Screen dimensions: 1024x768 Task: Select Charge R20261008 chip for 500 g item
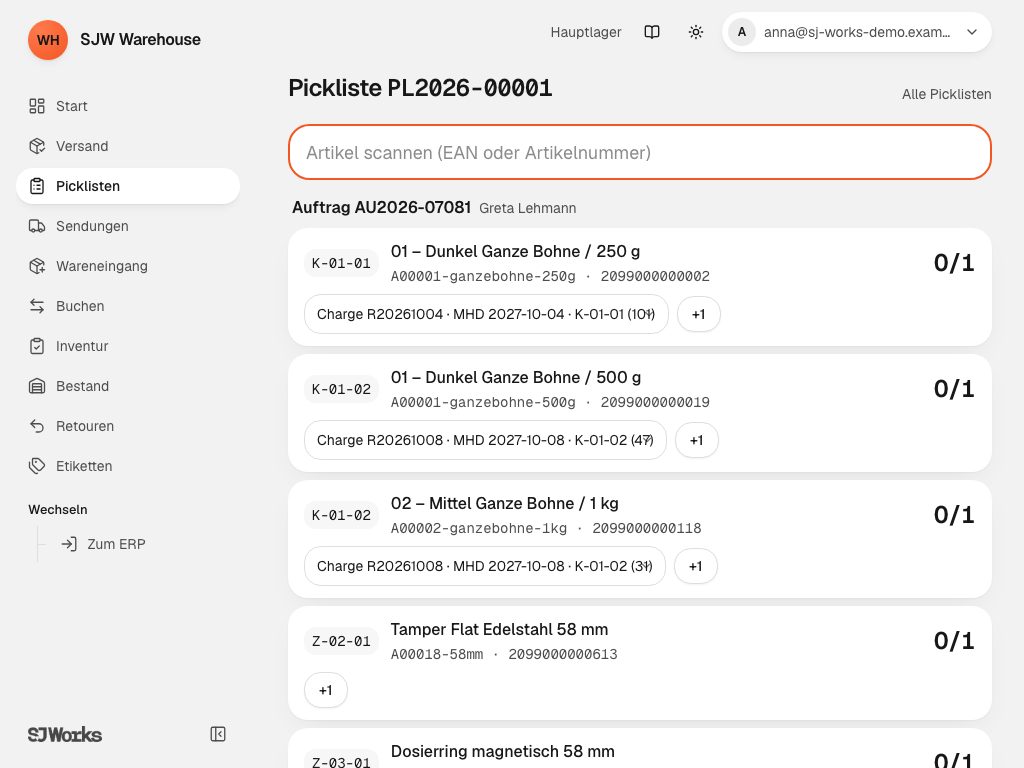pos(485,440)
